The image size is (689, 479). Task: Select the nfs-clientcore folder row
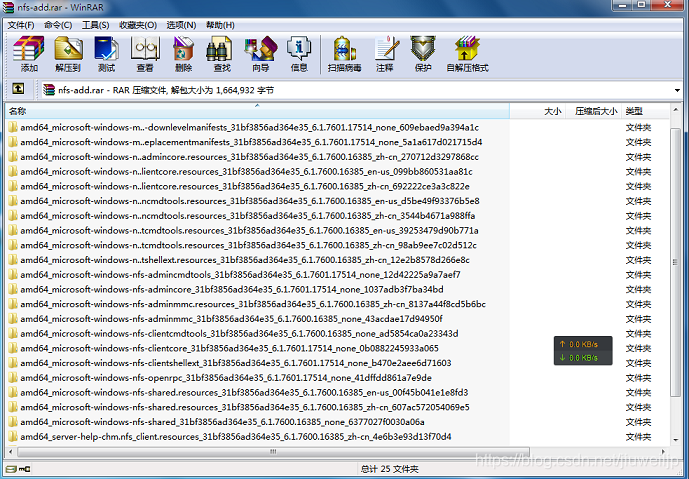point(229,348)
